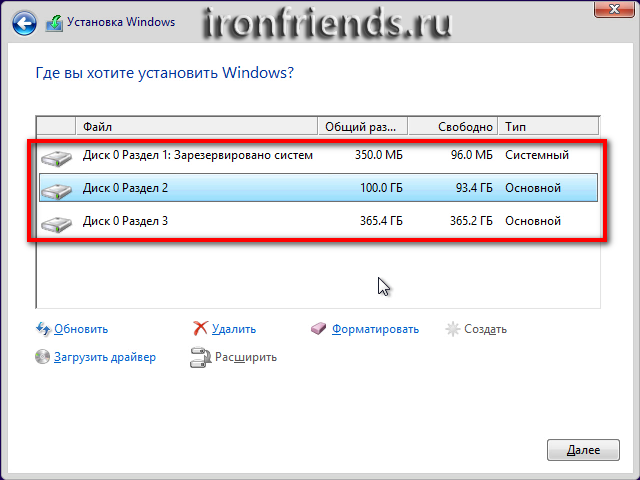Image resolution: width=640 pixels, height=480 pixels.
Task: Open the Загрузить драйвер link
Action: pos(105,357)
